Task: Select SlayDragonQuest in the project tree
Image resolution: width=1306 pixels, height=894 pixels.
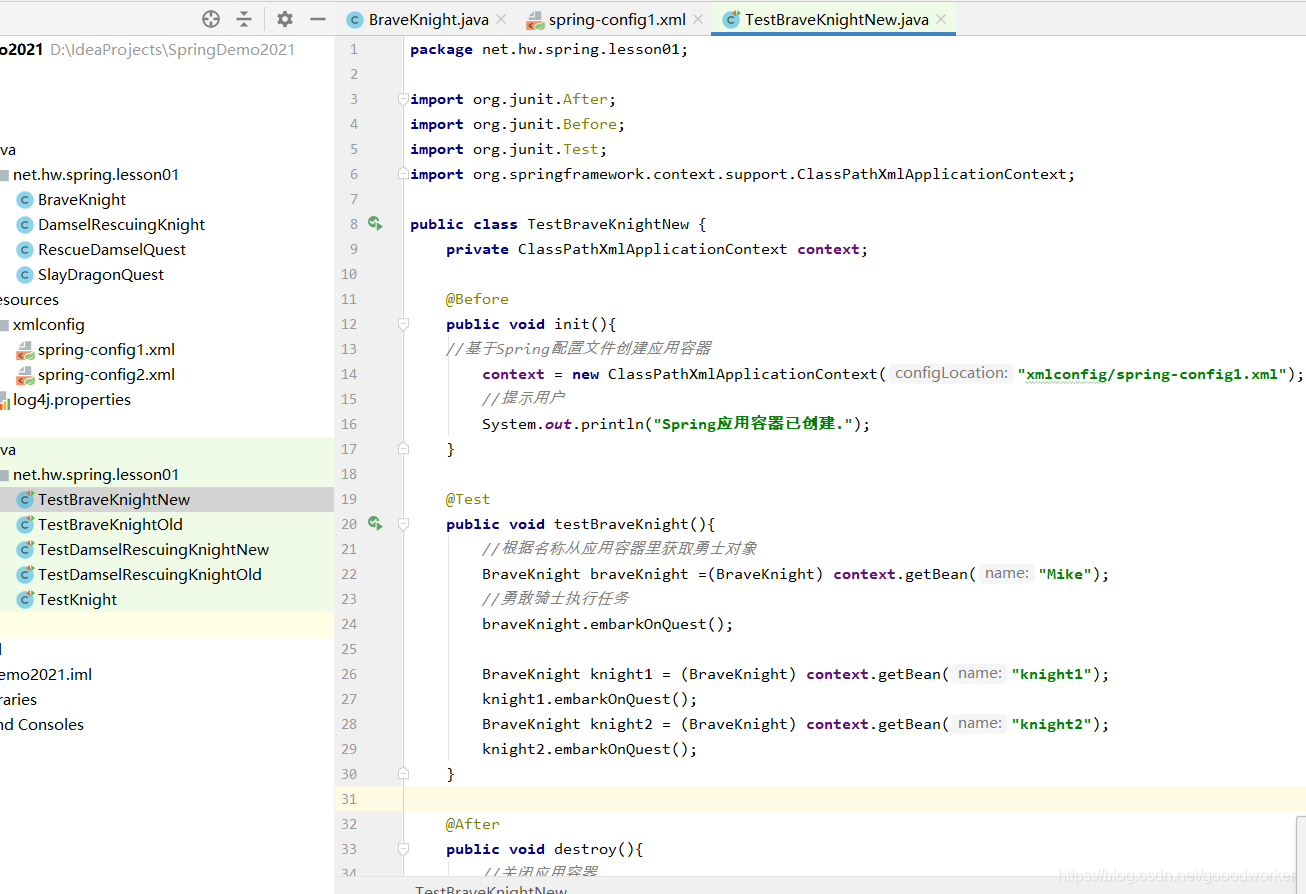Action: coord(101,275)
